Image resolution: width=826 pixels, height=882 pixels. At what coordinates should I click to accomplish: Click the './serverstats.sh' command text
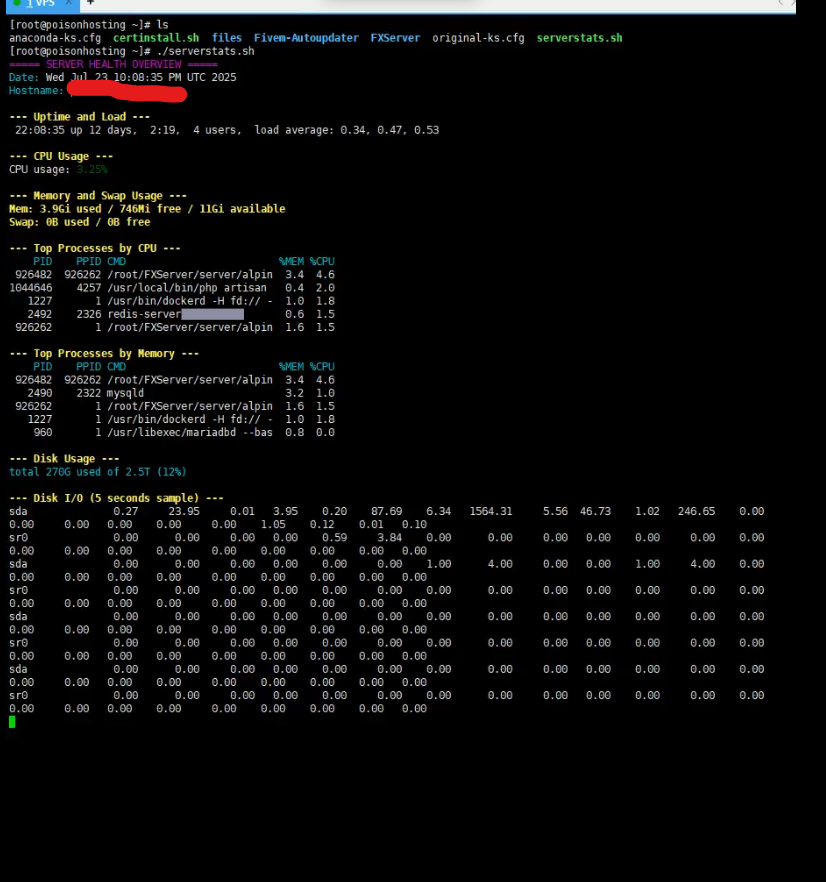tap(205, 51)
